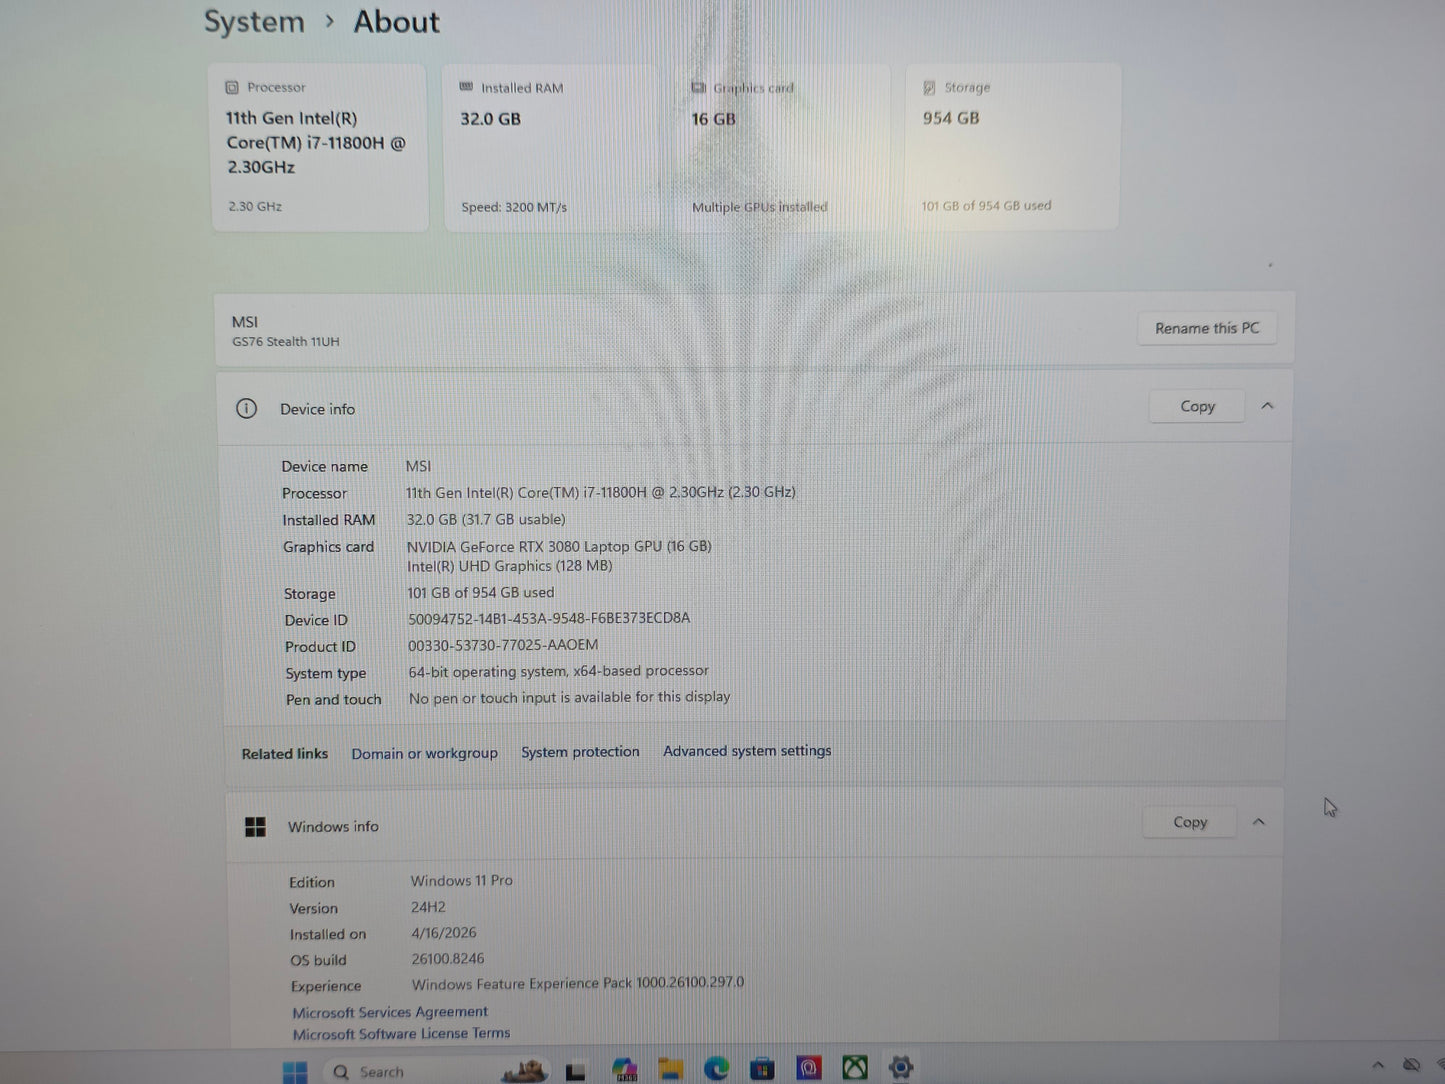The image size is (1445, 1084).
Task: Click the GS76 Stealth 11UH model text
Action: pyautogui.click(x=286, y=342)
